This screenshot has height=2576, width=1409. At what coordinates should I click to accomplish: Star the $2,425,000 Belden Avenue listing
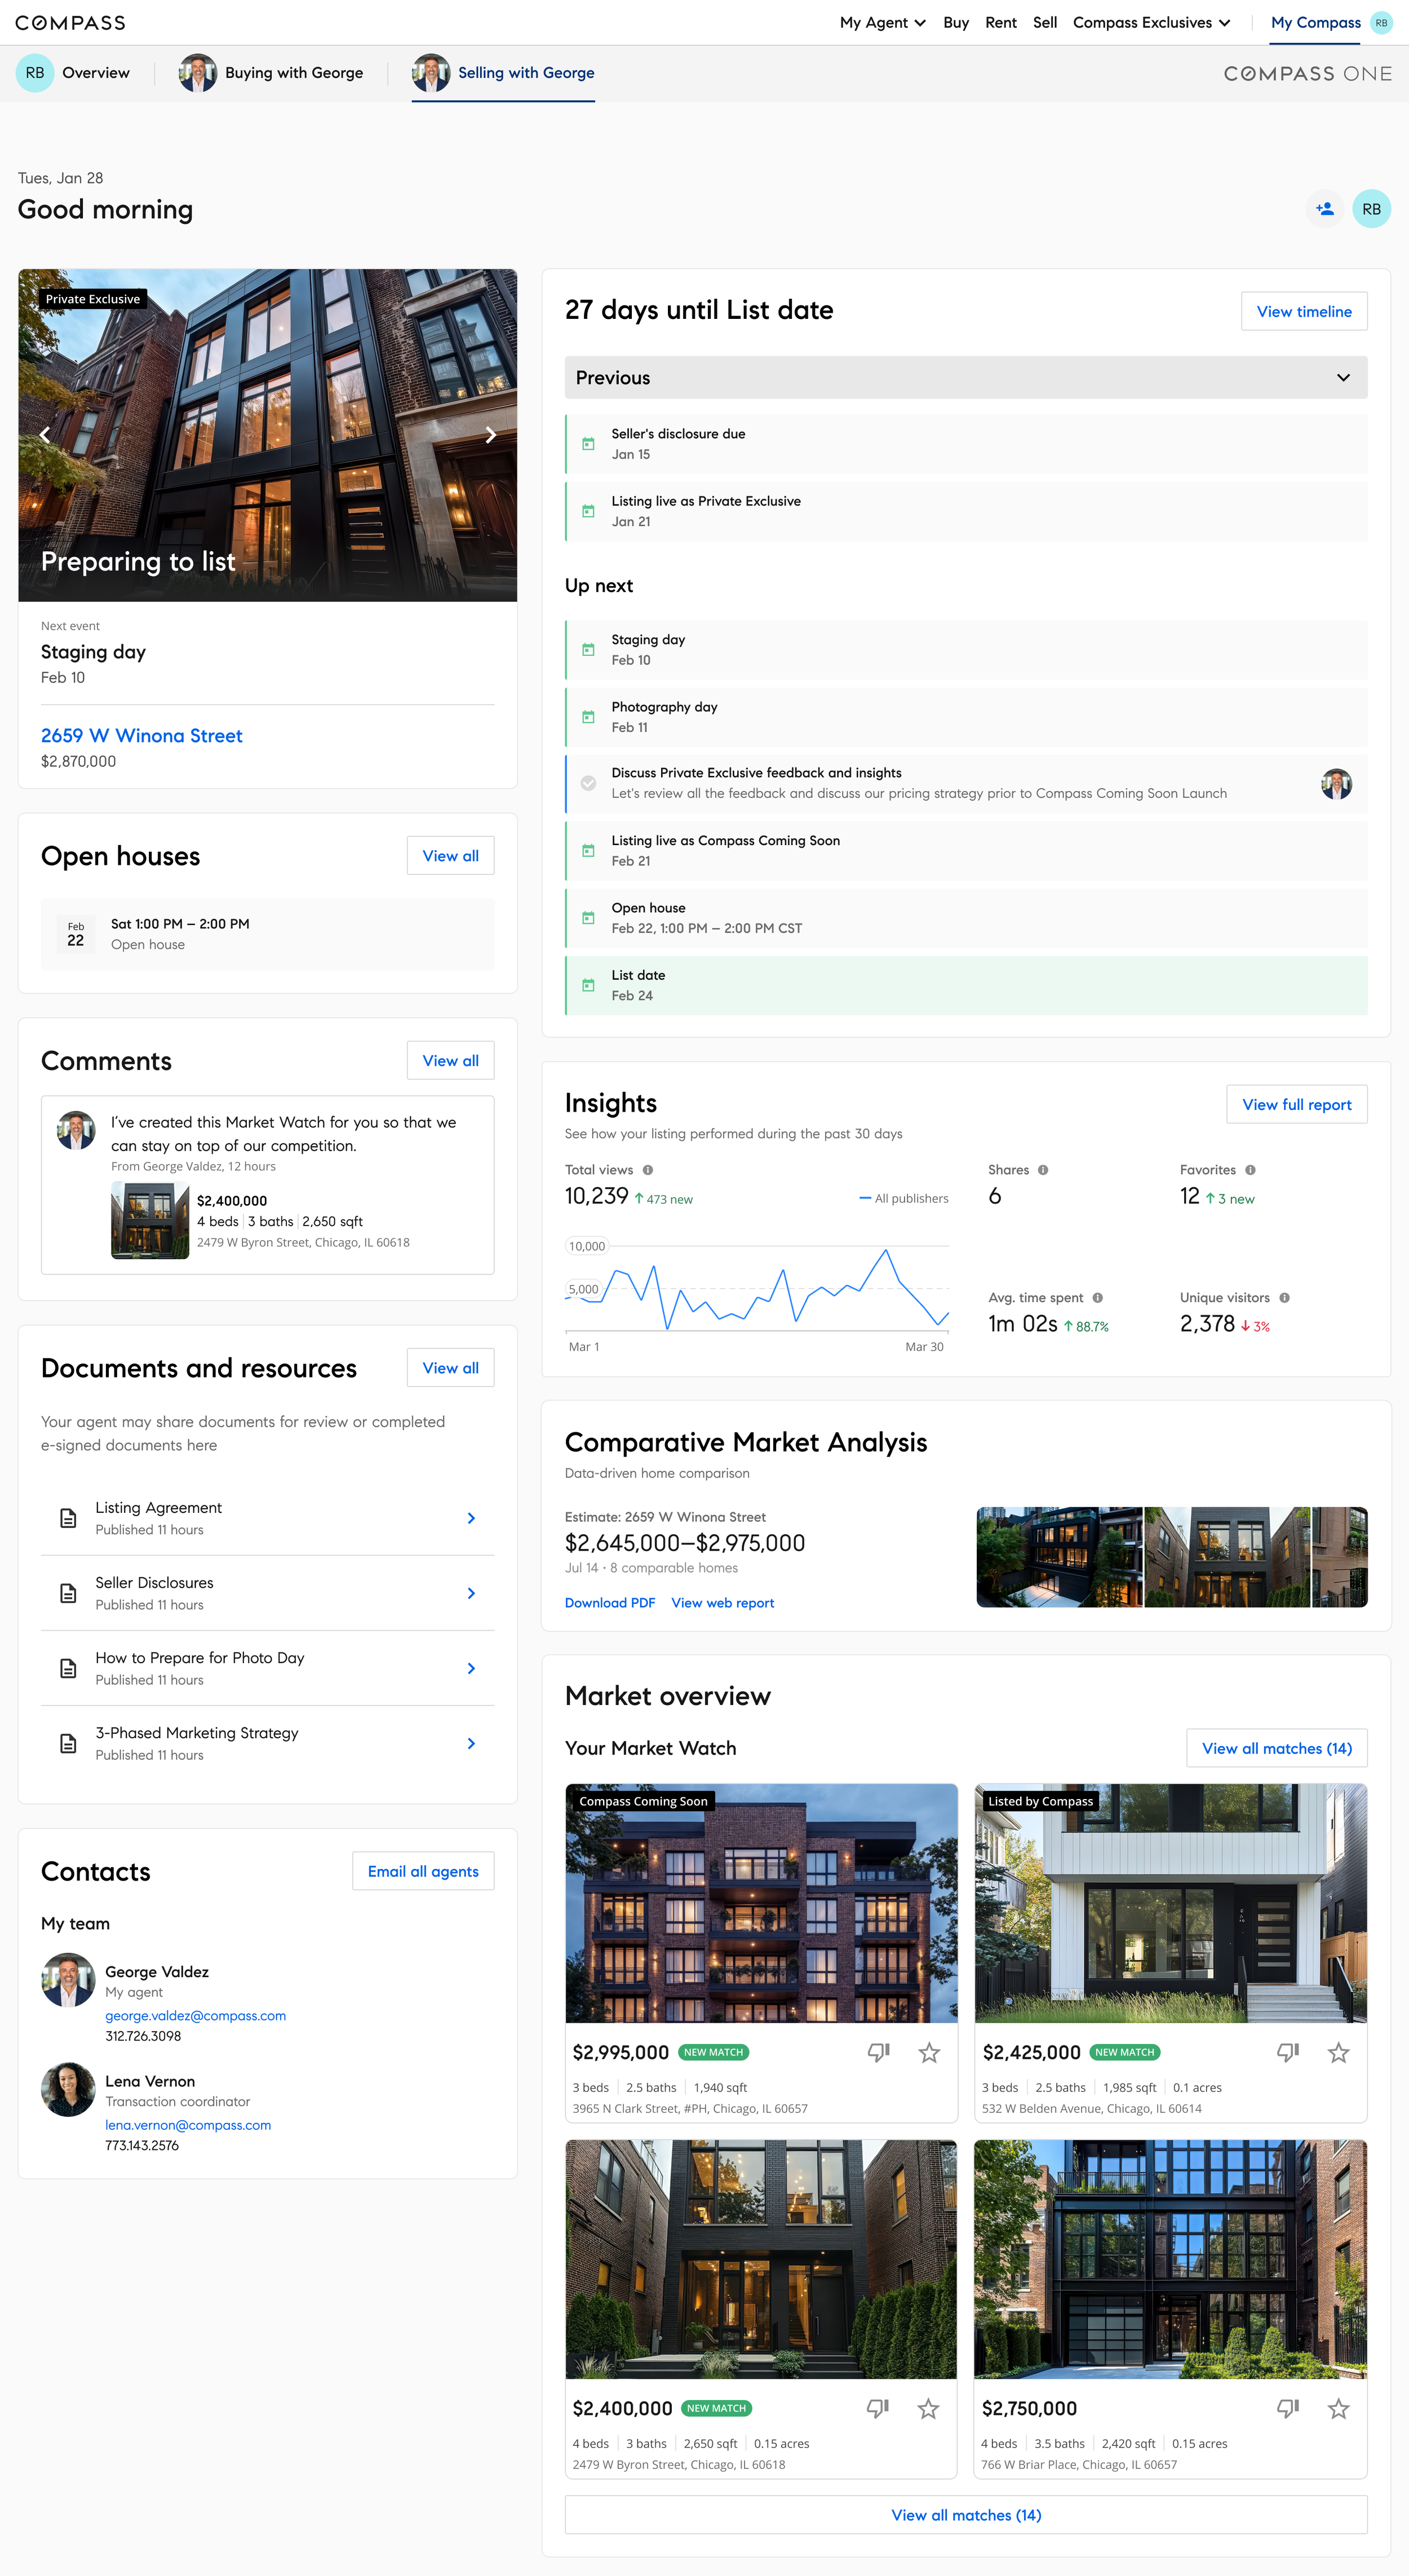tap(1338, 2051)
